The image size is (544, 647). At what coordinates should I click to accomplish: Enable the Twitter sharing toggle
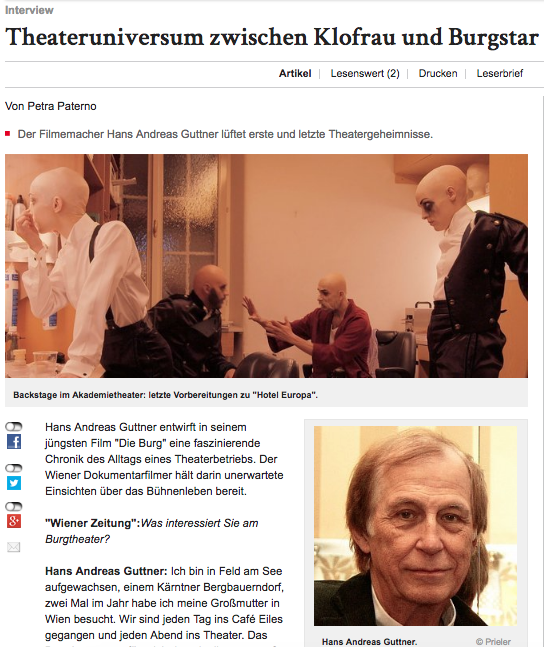[14, 468]
